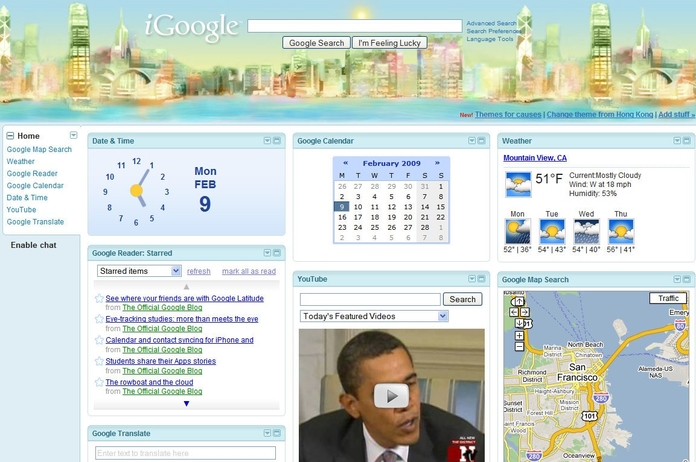
Task: Click 'mark all as read' in Reader
Action: [x=249, y=271]
